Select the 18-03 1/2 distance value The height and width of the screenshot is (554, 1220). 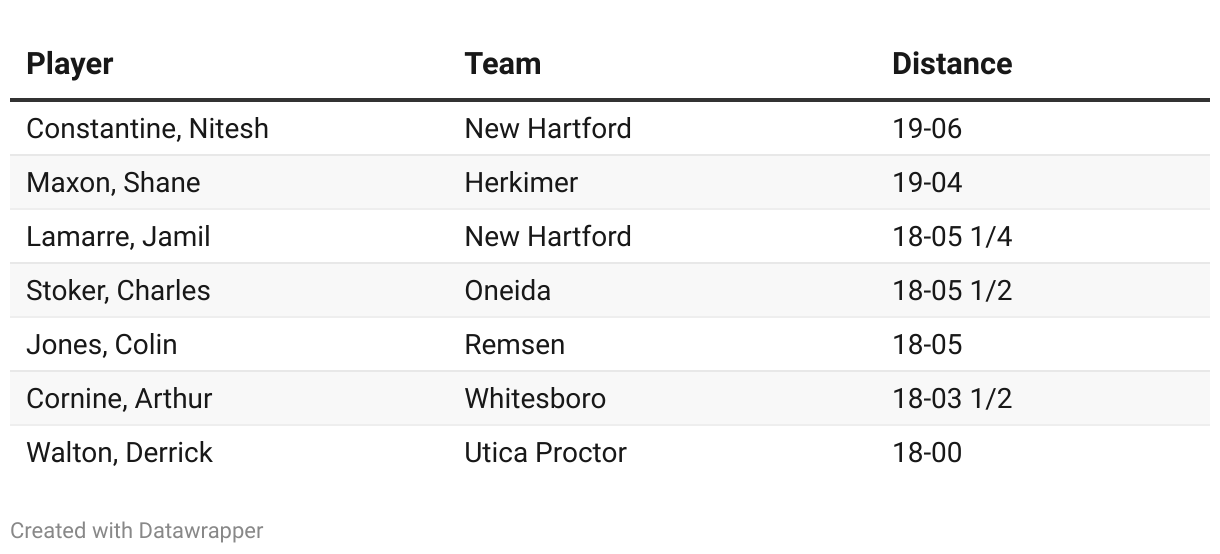click(x=952, y=399)
